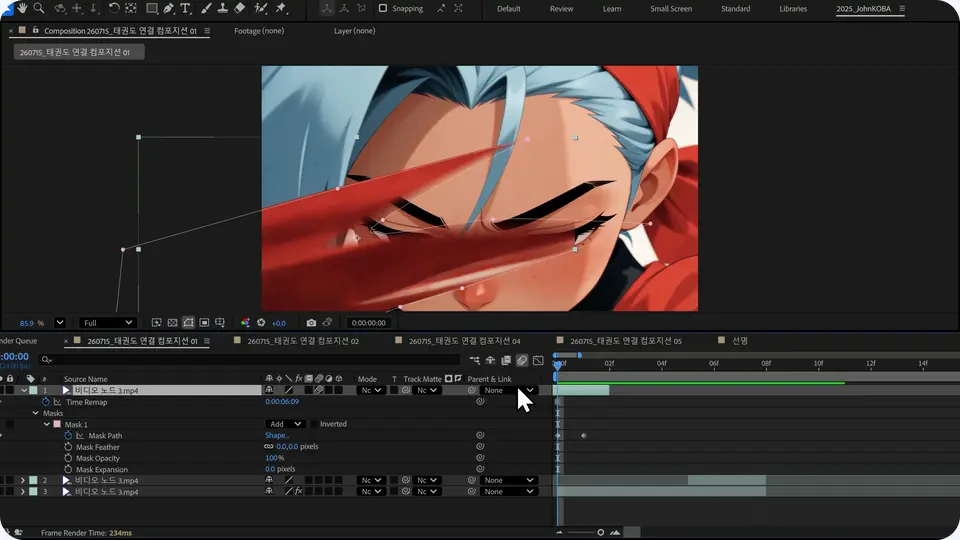Select the Puppet Pin tool

[x=281, y=8]
